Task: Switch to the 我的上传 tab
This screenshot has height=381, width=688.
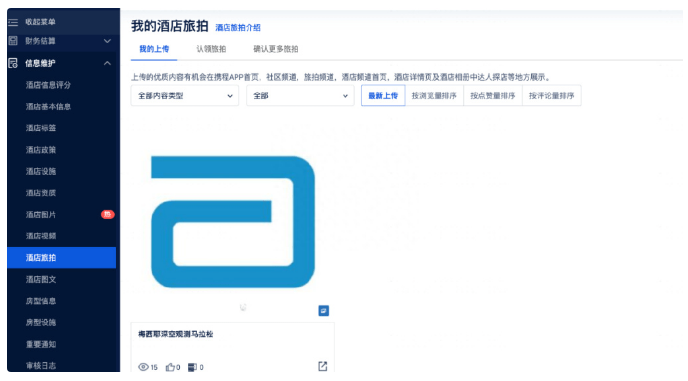Action: [154, 49]
